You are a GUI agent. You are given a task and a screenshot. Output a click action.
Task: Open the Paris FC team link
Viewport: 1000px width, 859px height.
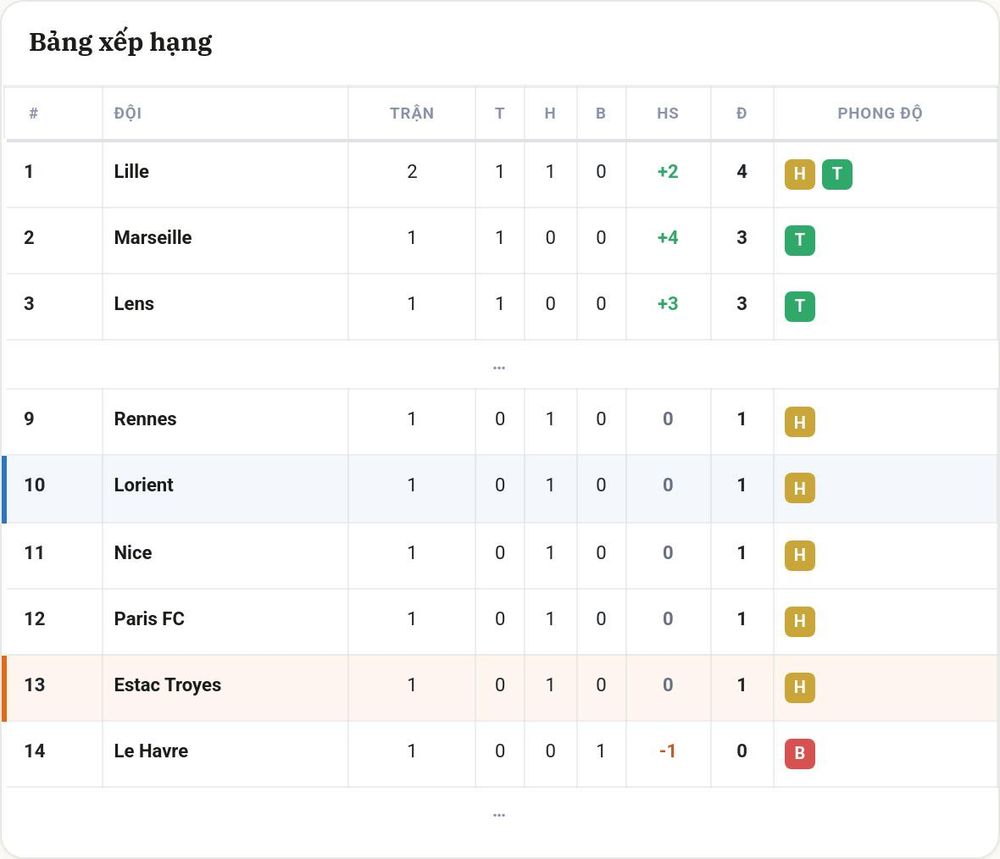click(149, 619)
